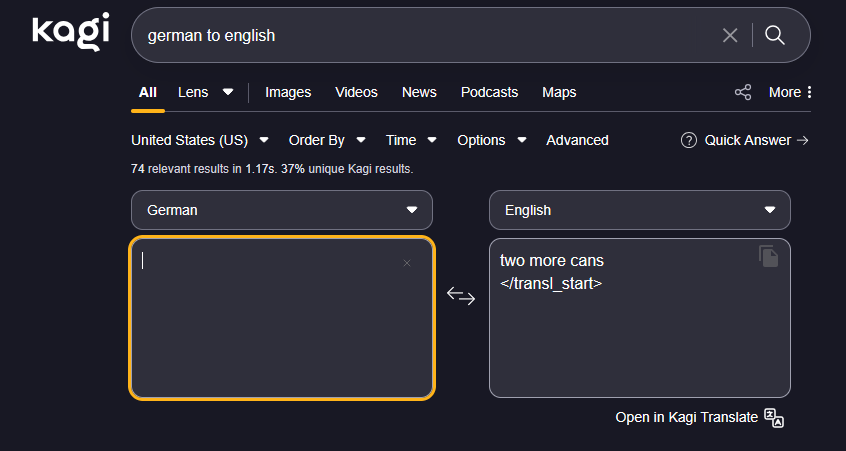Click the Advanced search link
Image resolution: width=846 pixels, height=451 pixels.
(577, 140)
